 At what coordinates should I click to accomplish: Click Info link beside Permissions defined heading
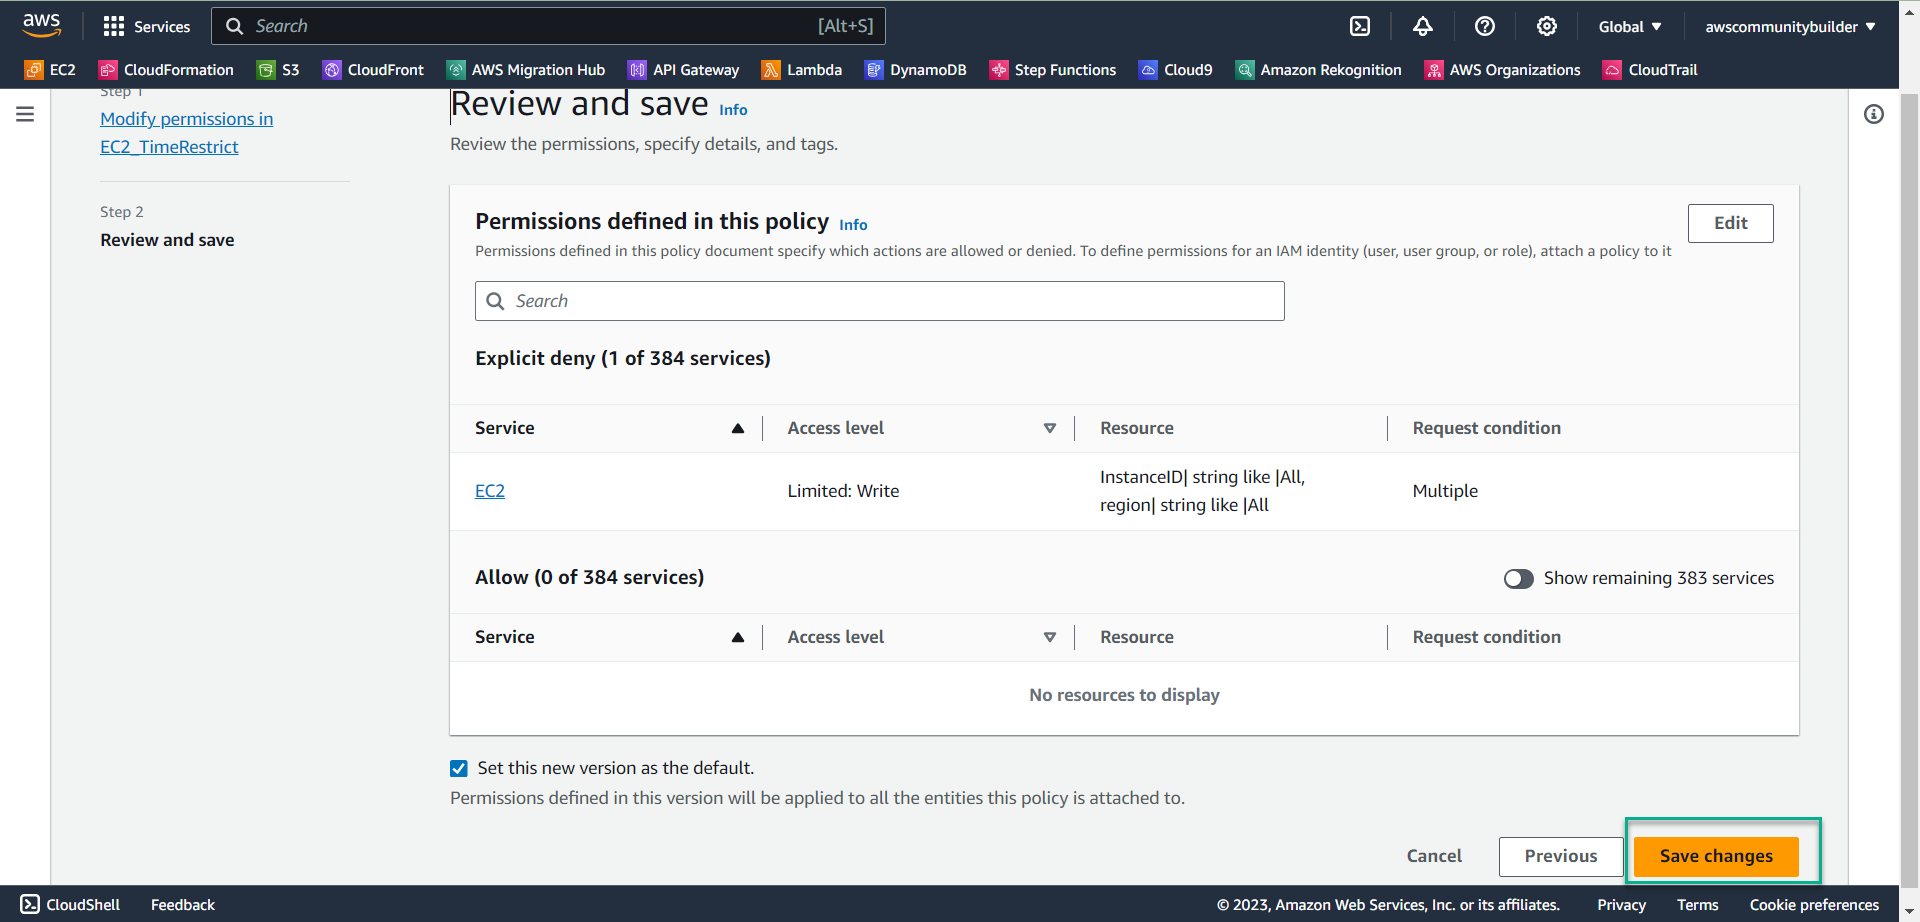point(853,225)
